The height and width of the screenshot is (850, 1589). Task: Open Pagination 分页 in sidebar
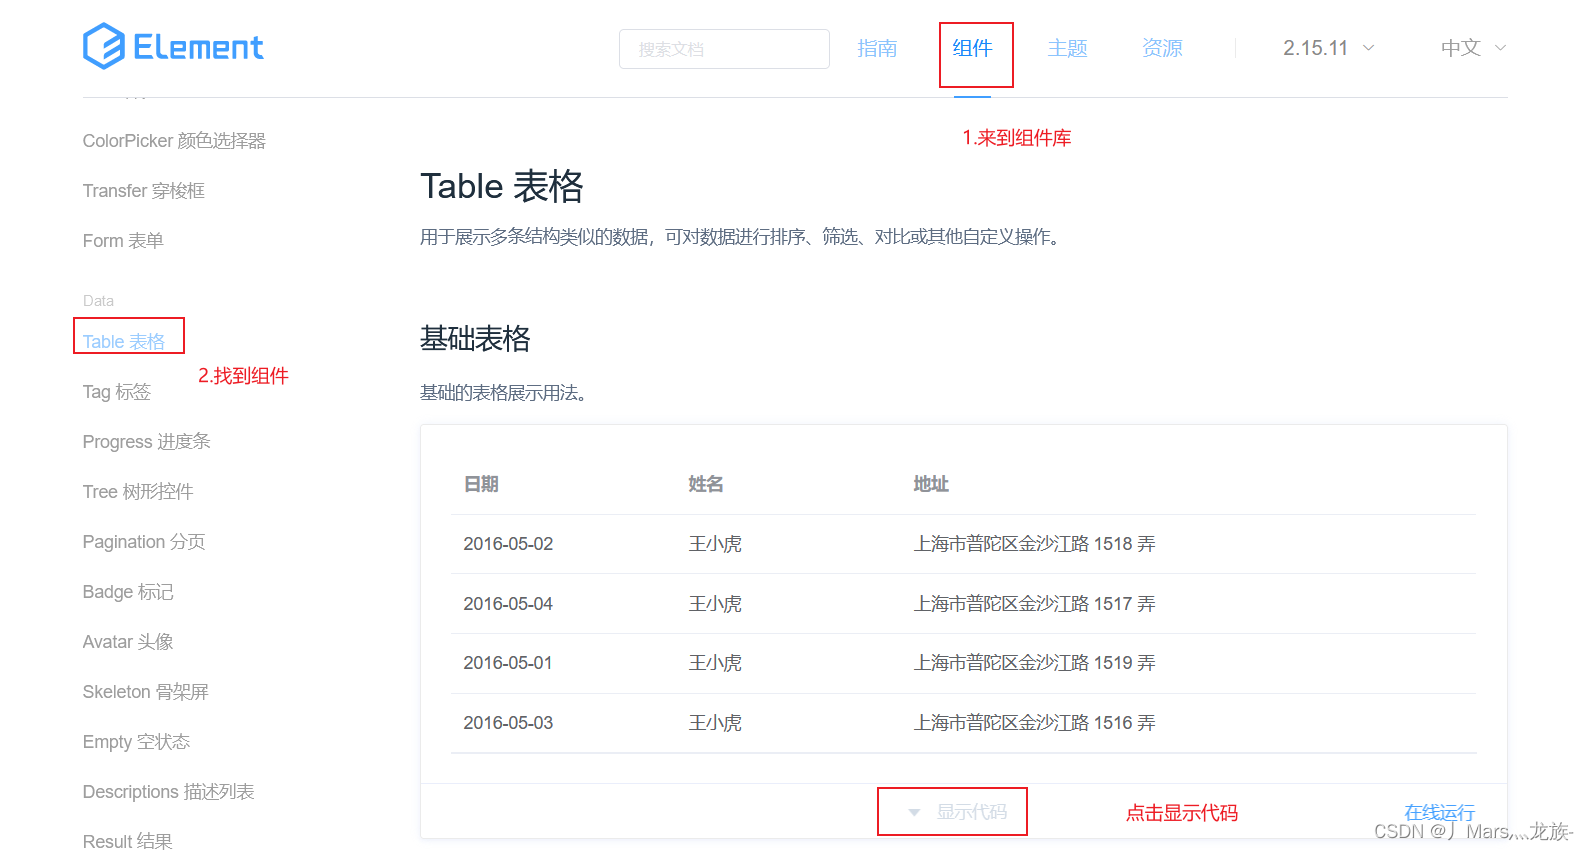coord(144,542)
